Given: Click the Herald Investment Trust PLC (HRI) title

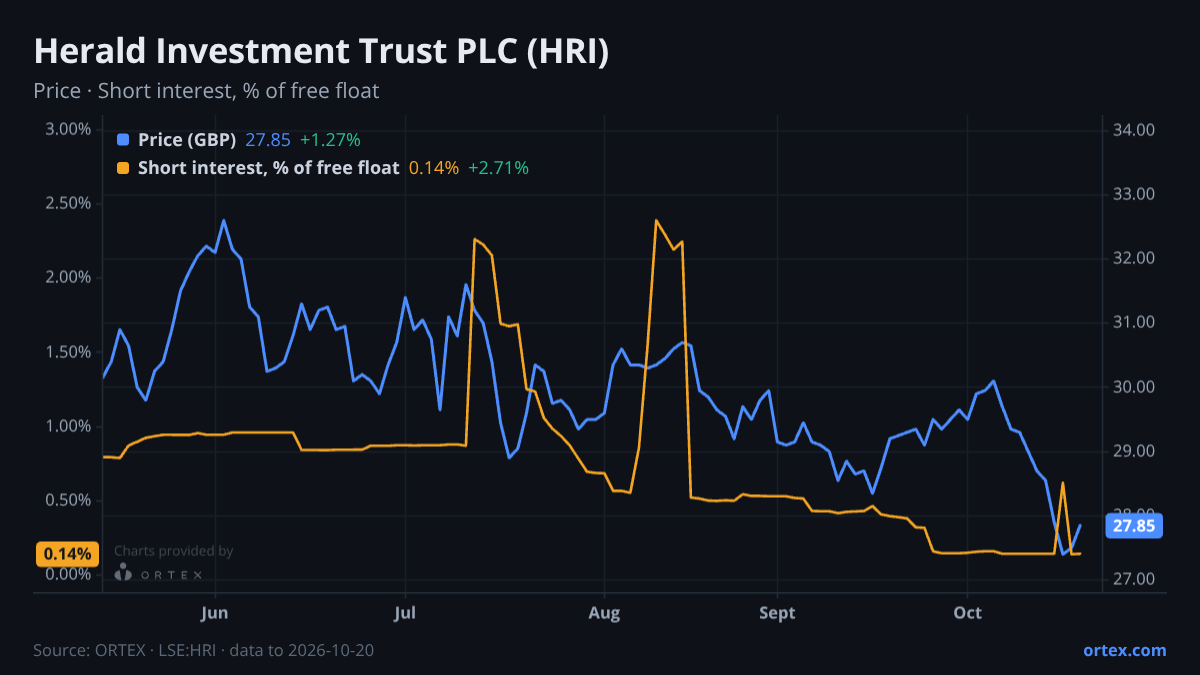Looking at the screenshot, I should pos(321,52).
